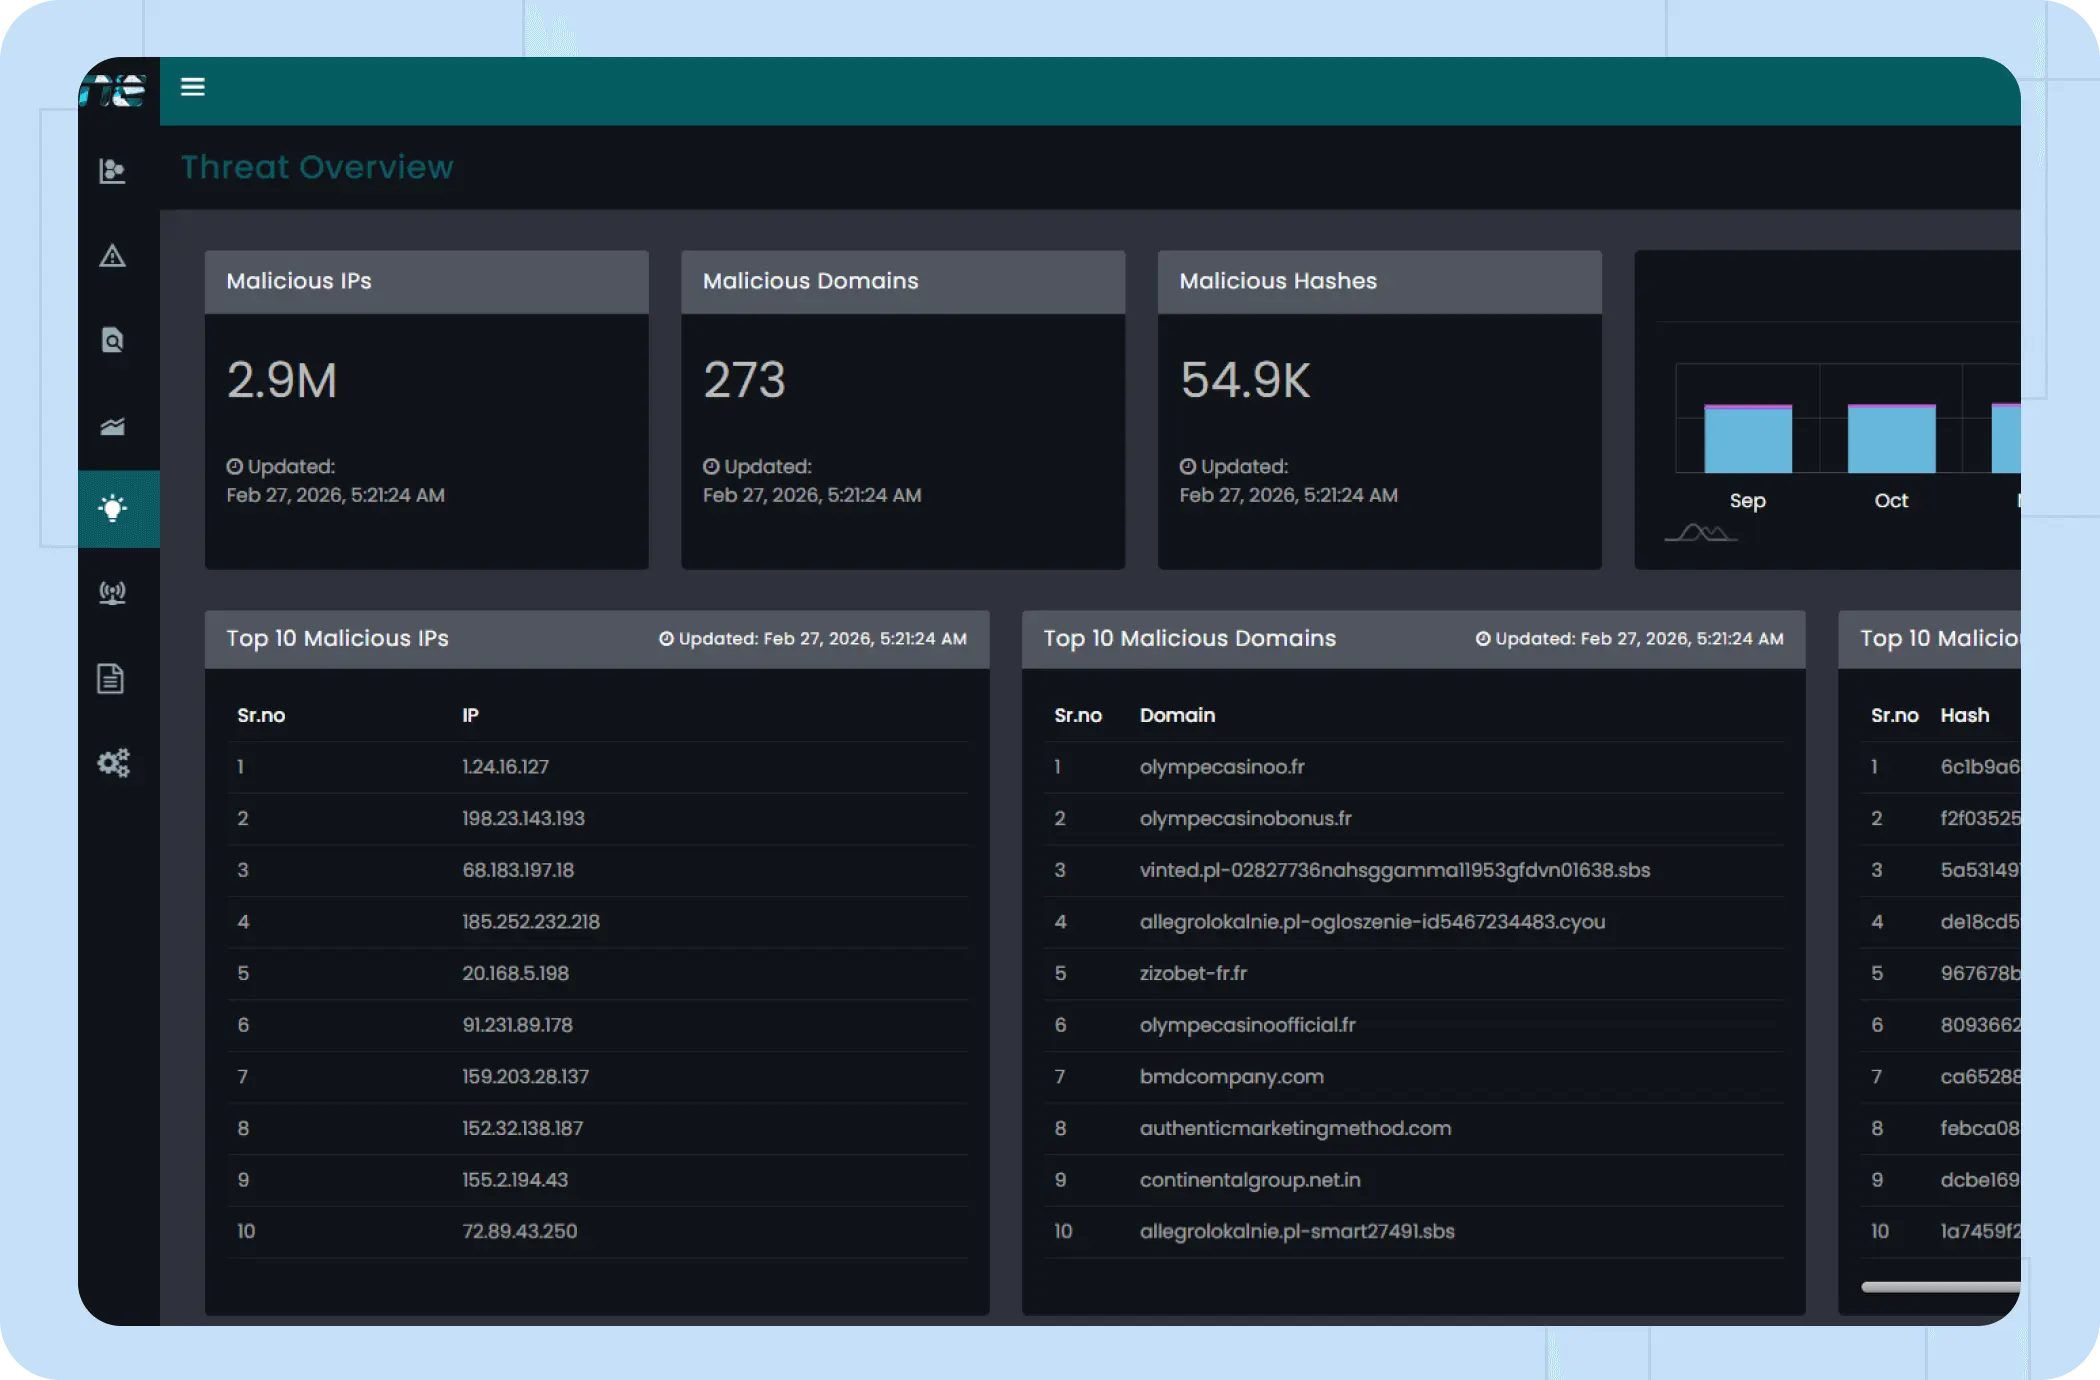Click the 54.9K Malicious Hashes count
Screen dimensions: 2100x1380
point(1245,381)
